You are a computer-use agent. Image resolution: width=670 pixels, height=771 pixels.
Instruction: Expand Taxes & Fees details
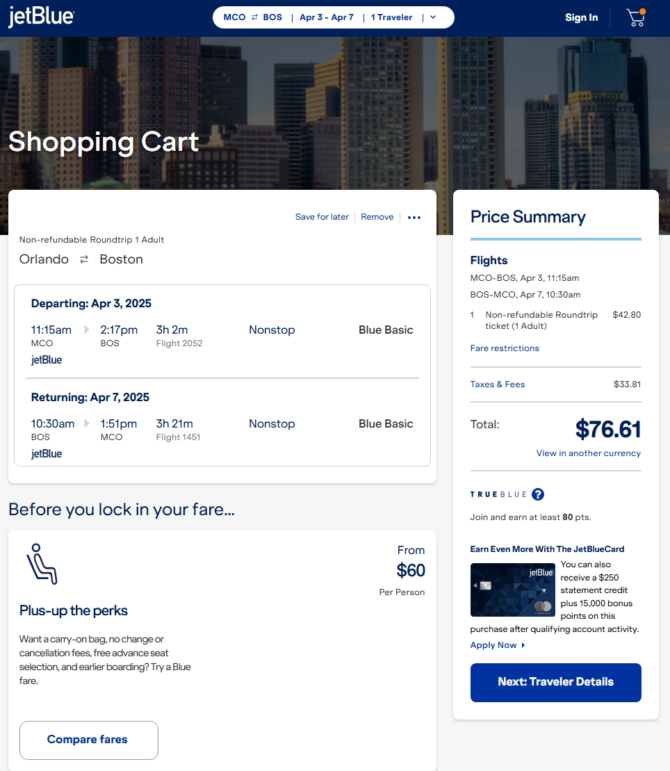pos(497,385)
